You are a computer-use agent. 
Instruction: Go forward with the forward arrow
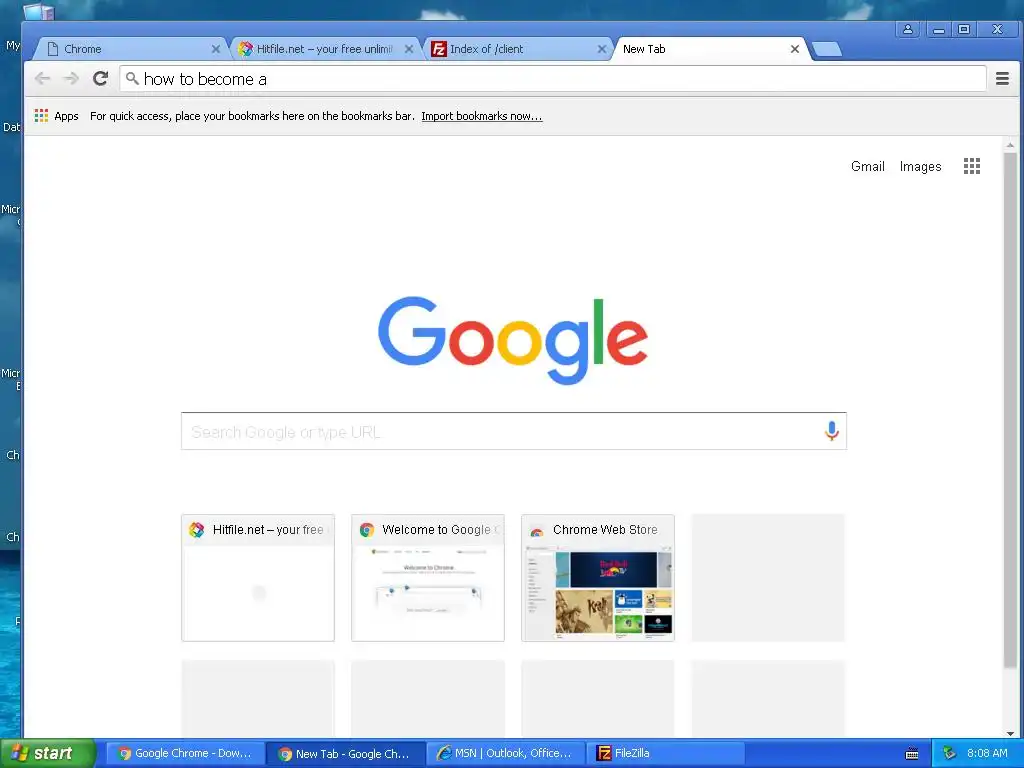pyautogui.click(x=71, y=79)
